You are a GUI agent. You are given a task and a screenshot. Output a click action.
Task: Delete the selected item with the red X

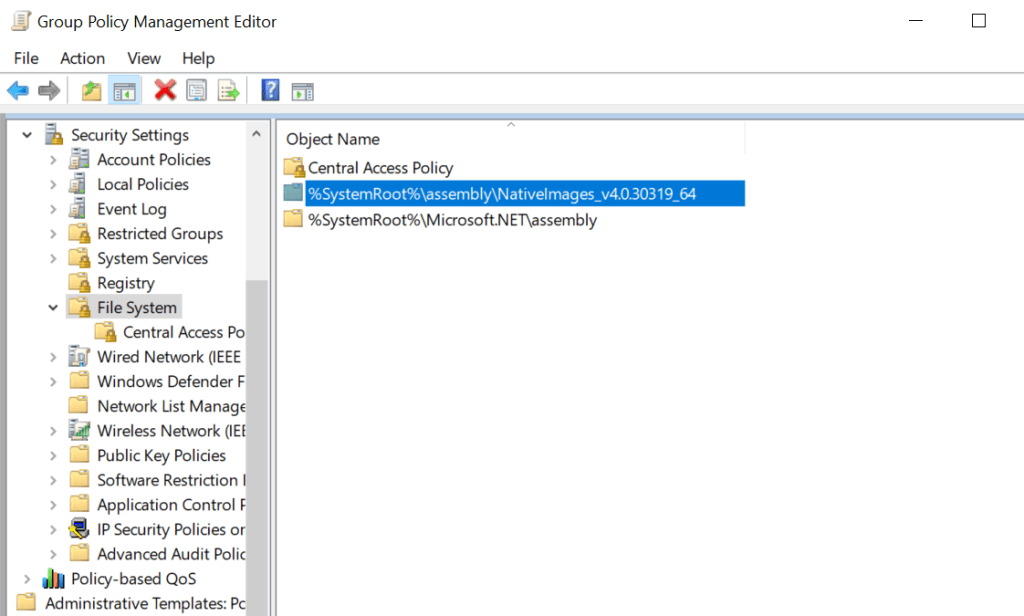pyautogui.click(x=165, y=91)
